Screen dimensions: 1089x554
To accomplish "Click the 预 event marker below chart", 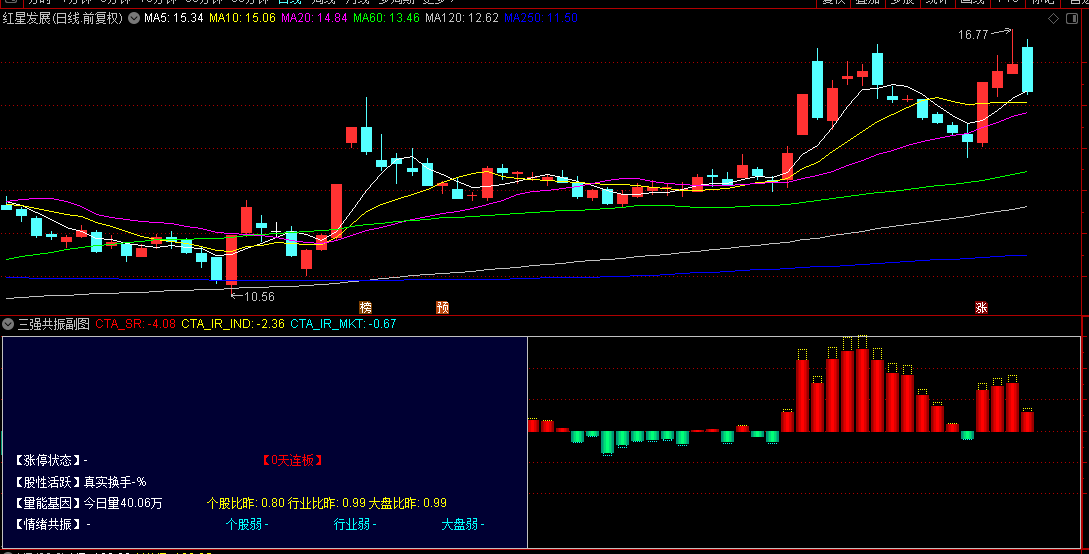I will 442,307.
